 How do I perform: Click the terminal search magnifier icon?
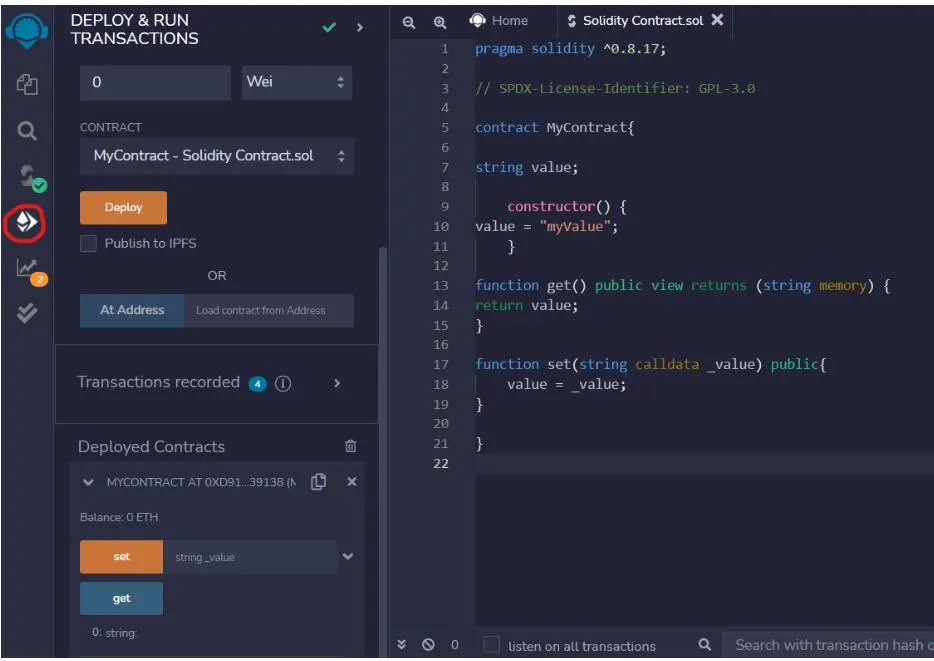(x=705, y=644)
